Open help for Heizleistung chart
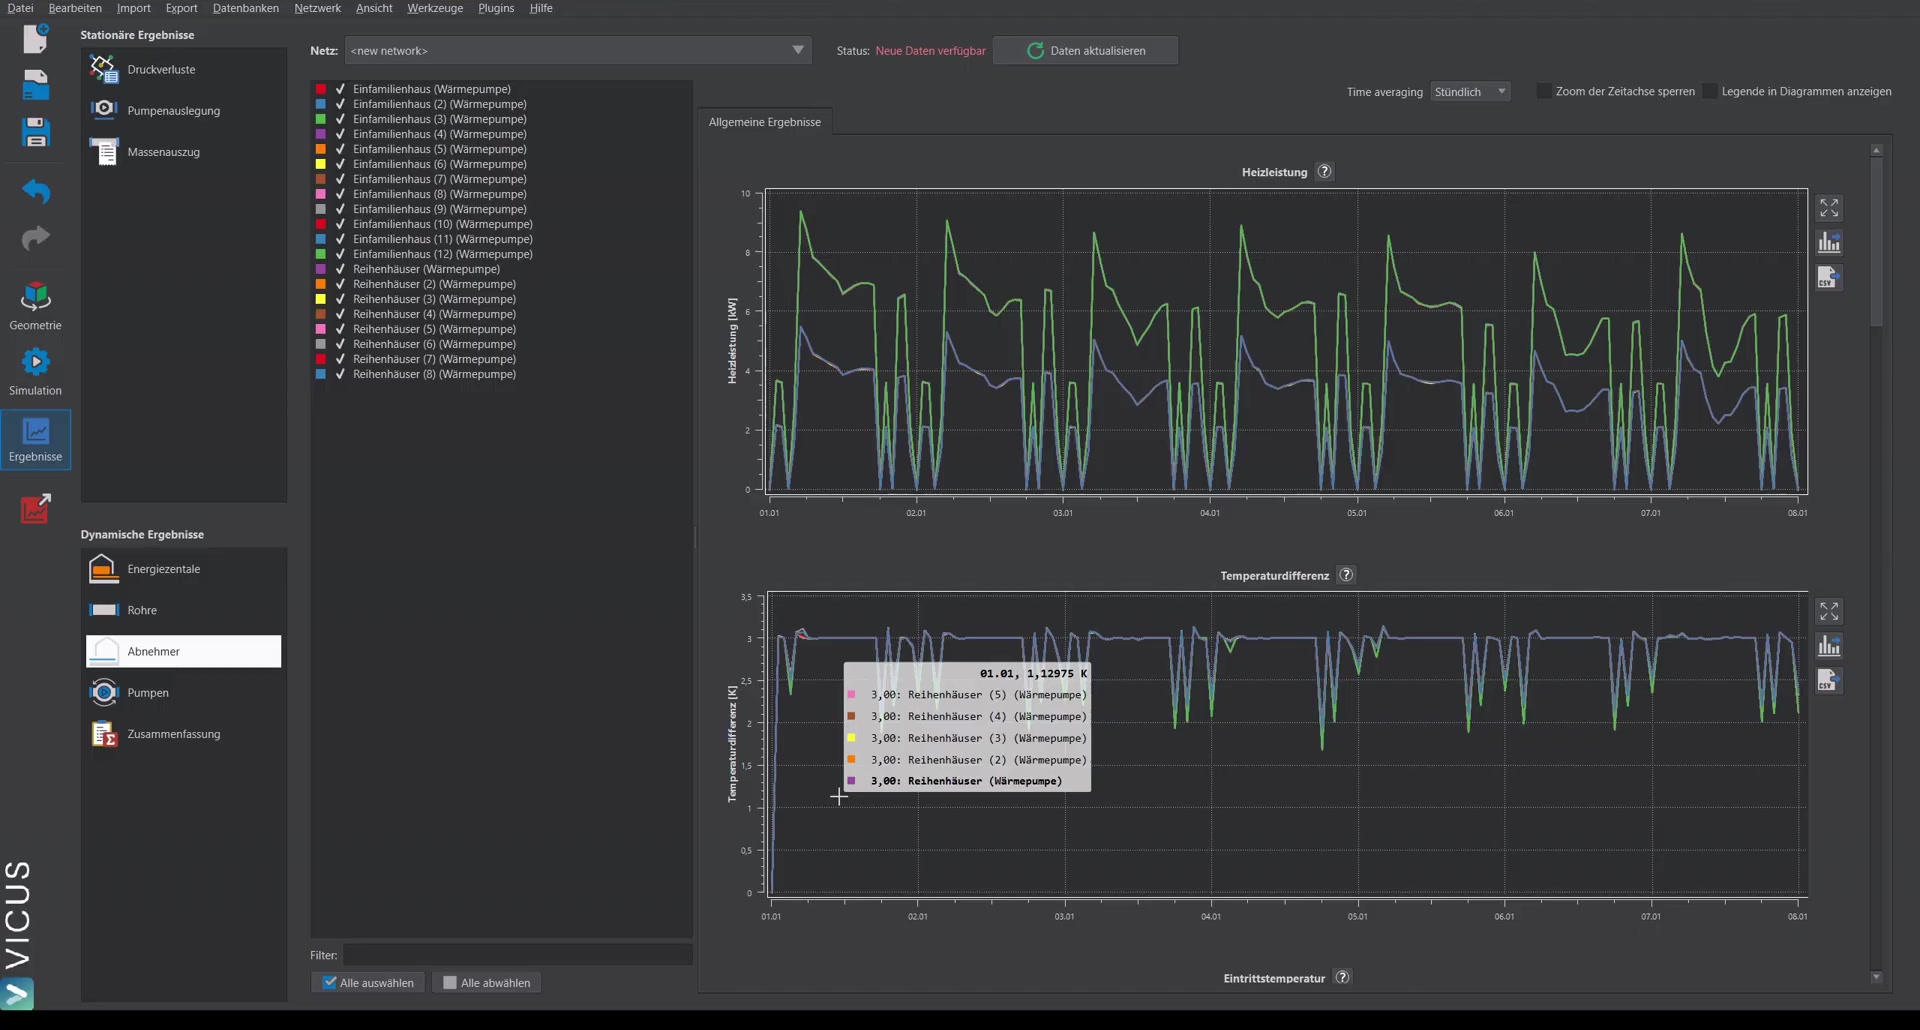 click(x=1324, y=171)
